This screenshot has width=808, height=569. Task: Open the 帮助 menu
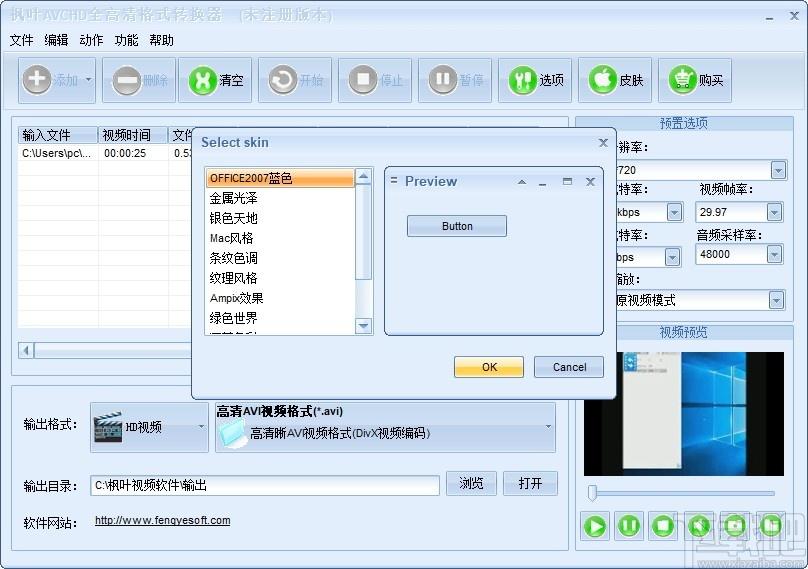coord(161,40)
